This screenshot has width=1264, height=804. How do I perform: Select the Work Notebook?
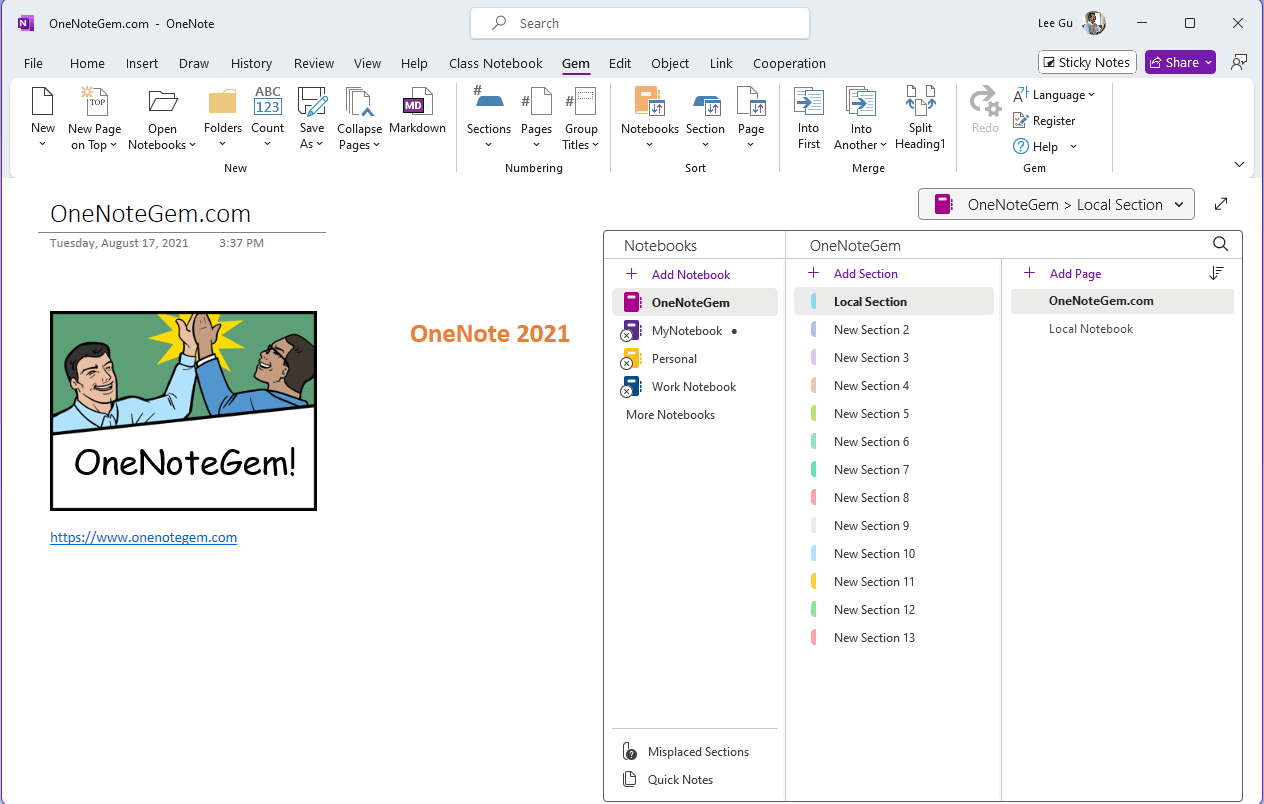695,387
